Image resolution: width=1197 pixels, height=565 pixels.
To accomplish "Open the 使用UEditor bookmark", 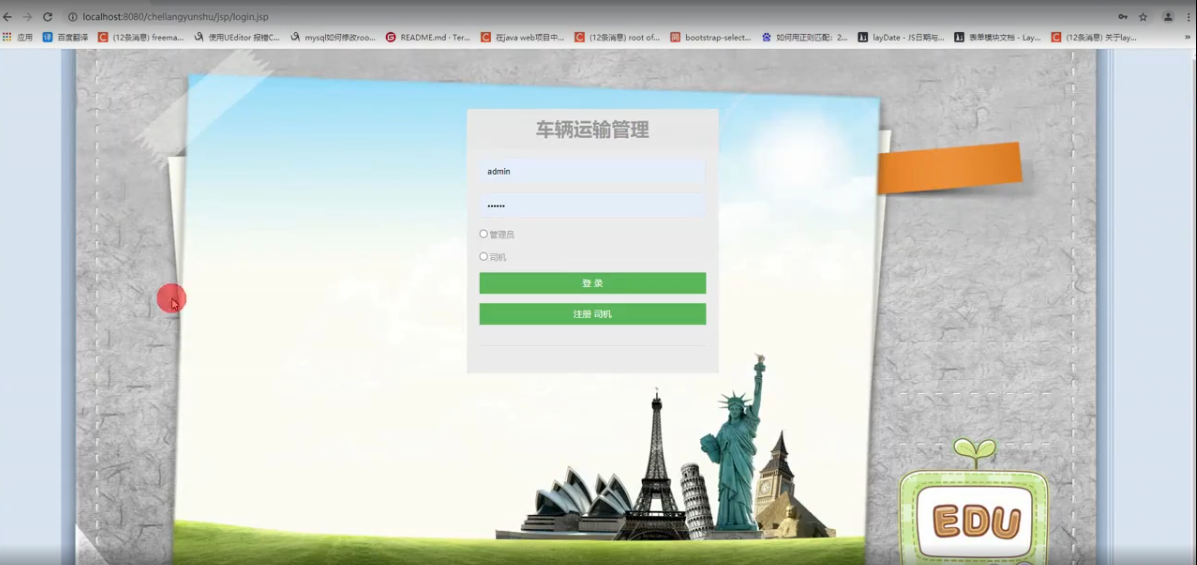I will point(237,37).
